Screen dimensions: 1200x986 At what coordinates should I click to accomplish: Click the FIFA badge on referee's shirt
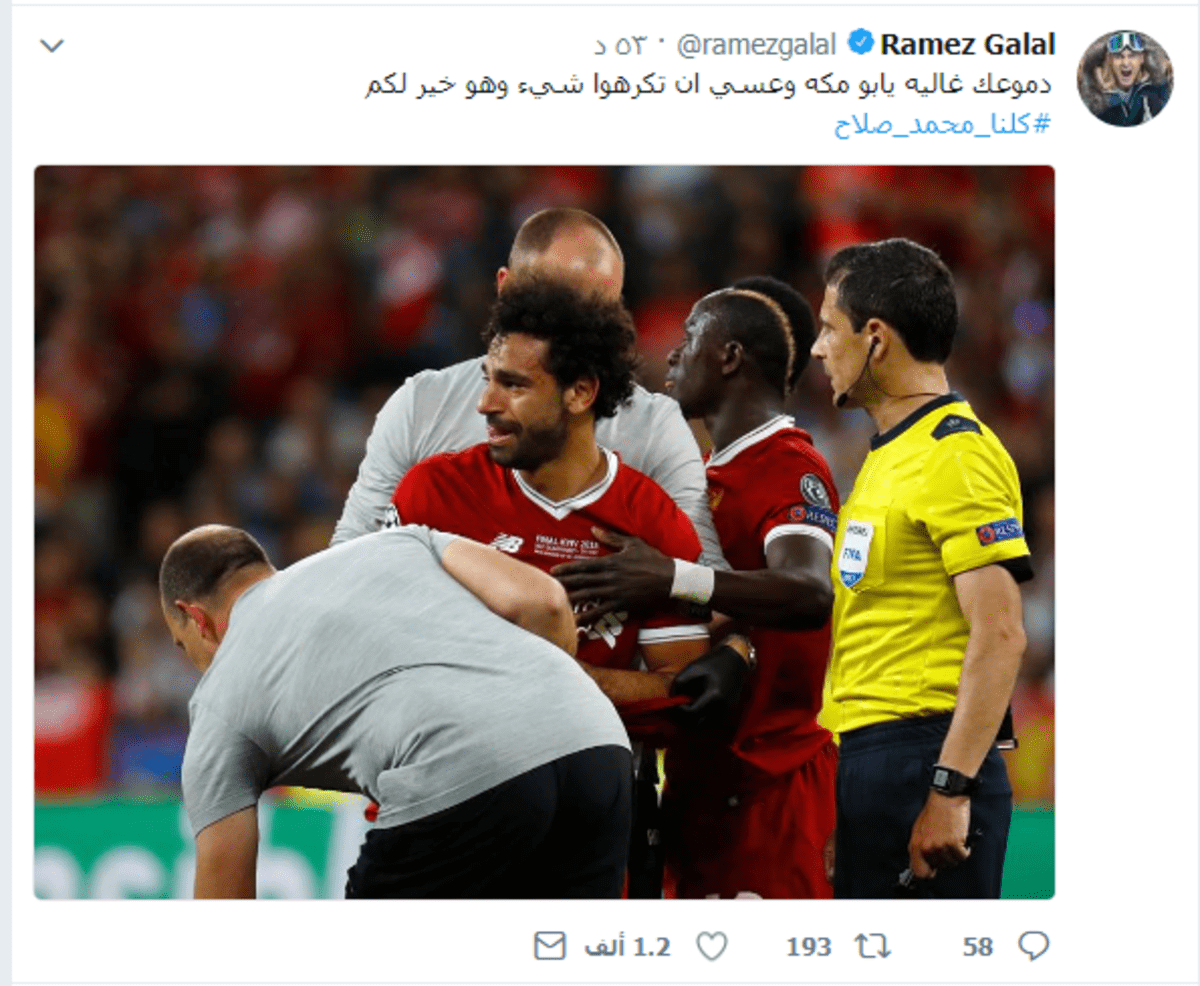tap(855, 552)
